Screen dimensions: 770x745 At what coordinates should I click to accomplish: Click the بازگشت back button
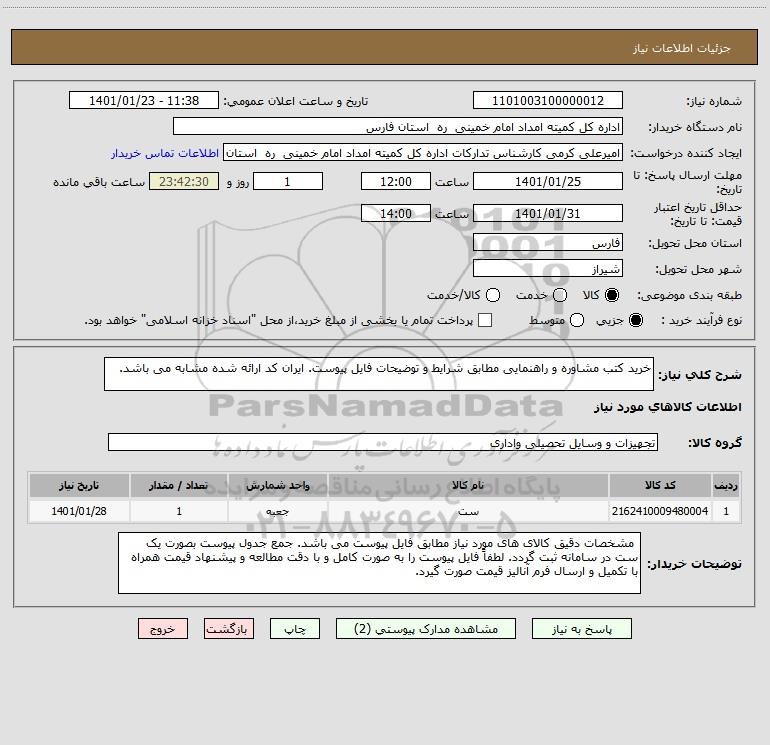point(229,629)
